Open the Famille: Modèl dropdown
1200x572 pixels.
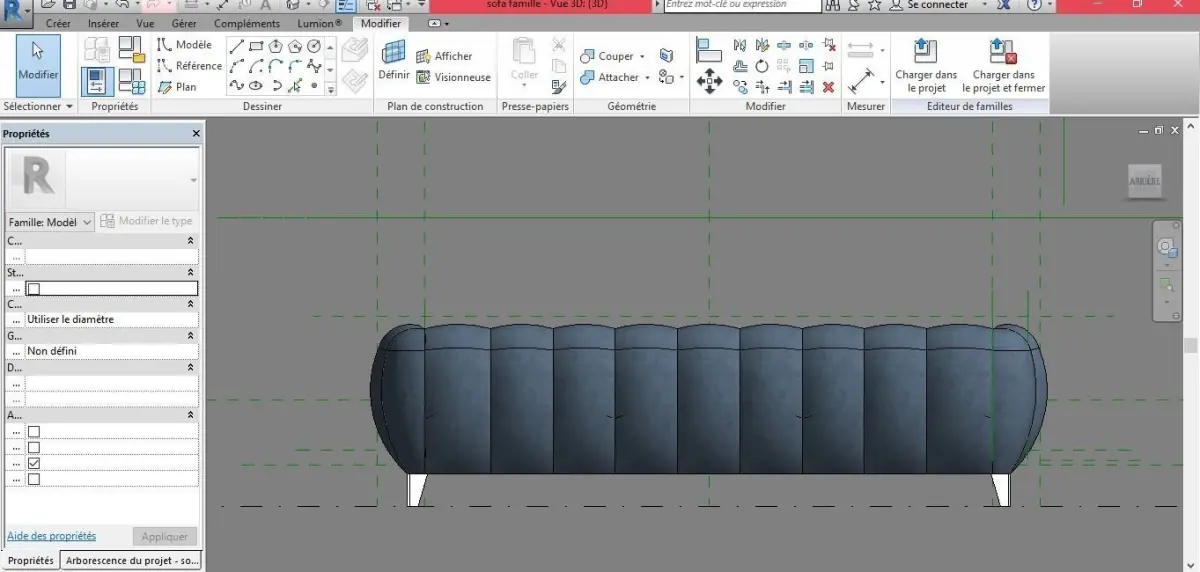(50, 221)
